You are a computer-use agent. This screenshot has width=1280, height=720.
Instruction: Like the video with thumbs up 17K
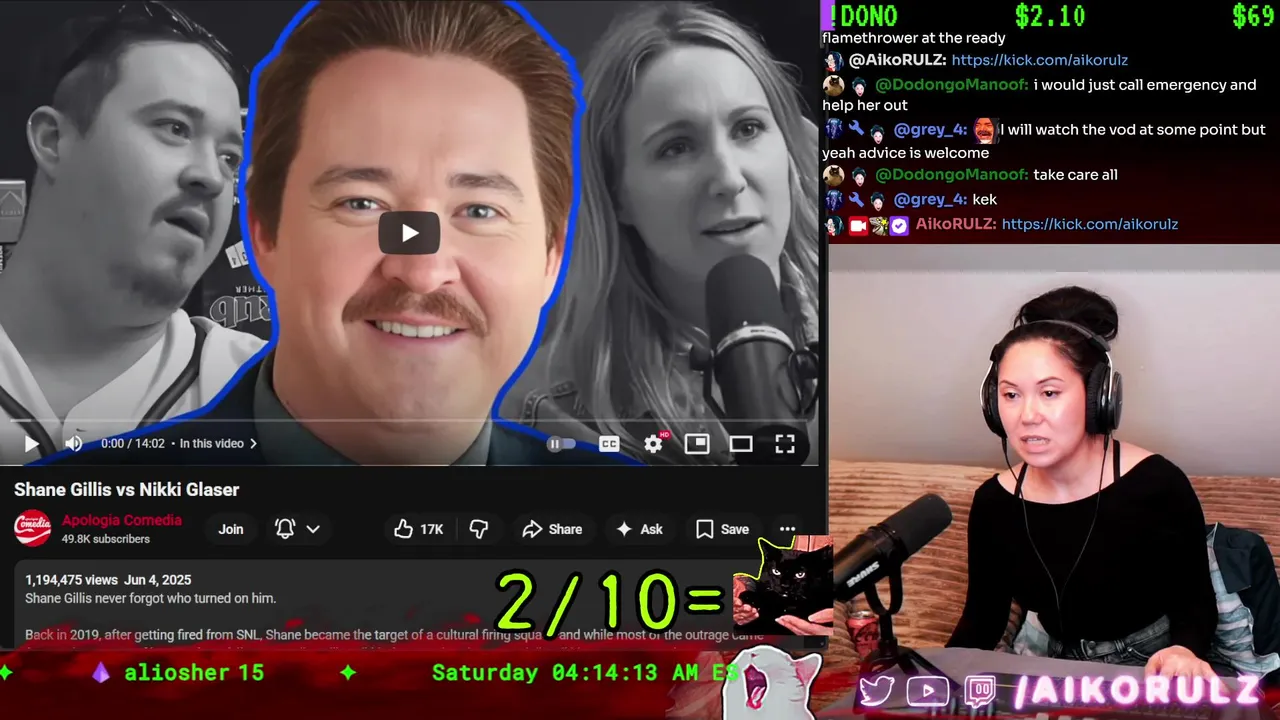point(419,529)
